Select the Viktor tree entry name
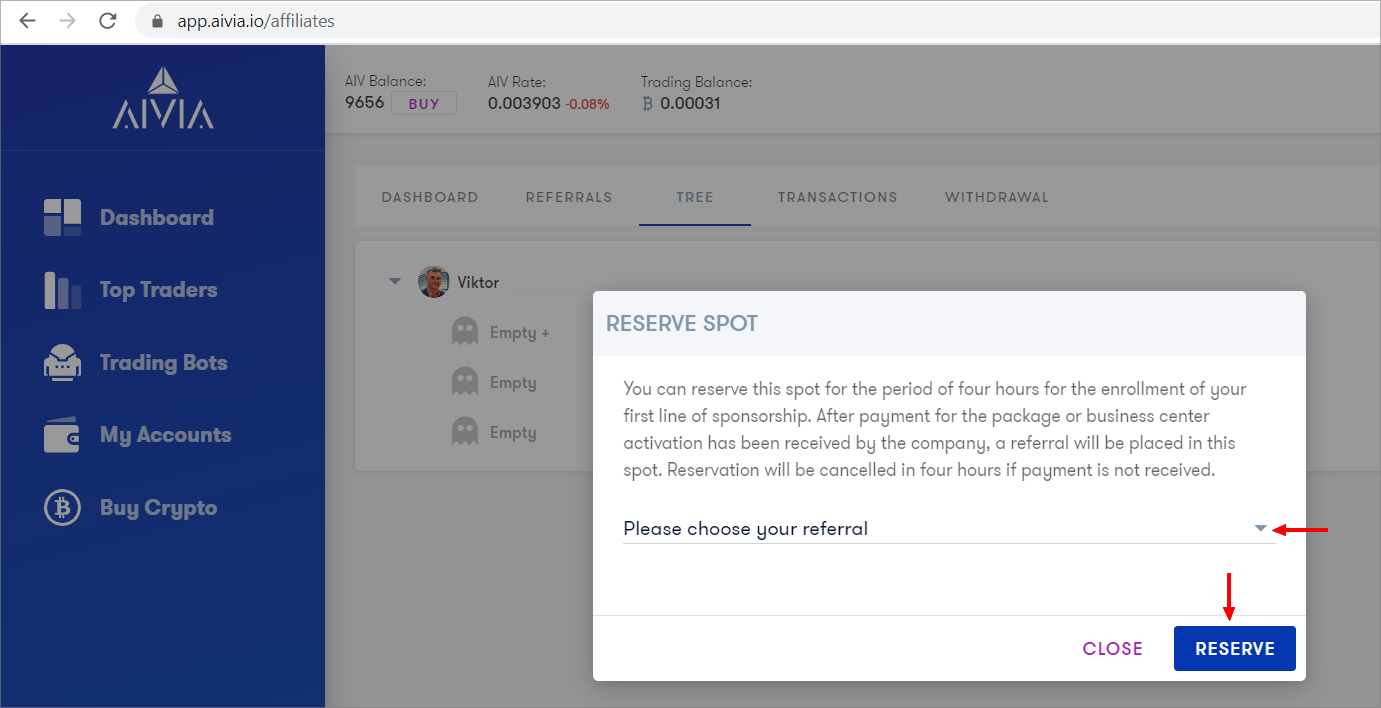1381x708 pixels. (x=478, y=282)
